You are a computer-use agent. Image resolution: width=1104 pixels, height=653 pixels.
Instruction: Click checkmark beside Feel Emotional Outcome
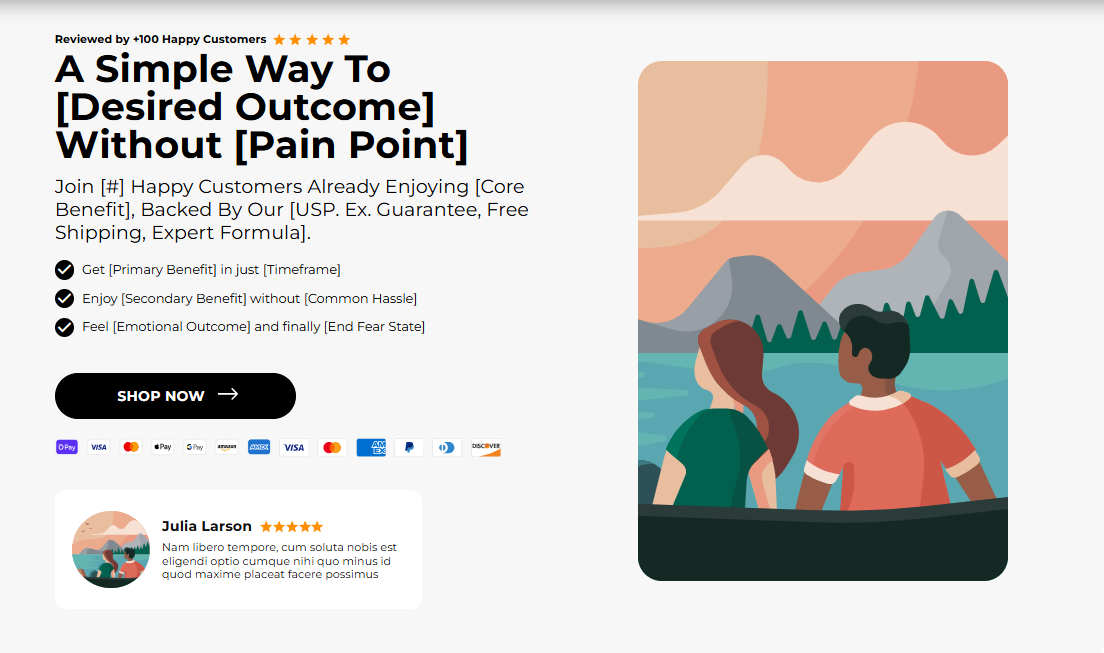[64, 328]
